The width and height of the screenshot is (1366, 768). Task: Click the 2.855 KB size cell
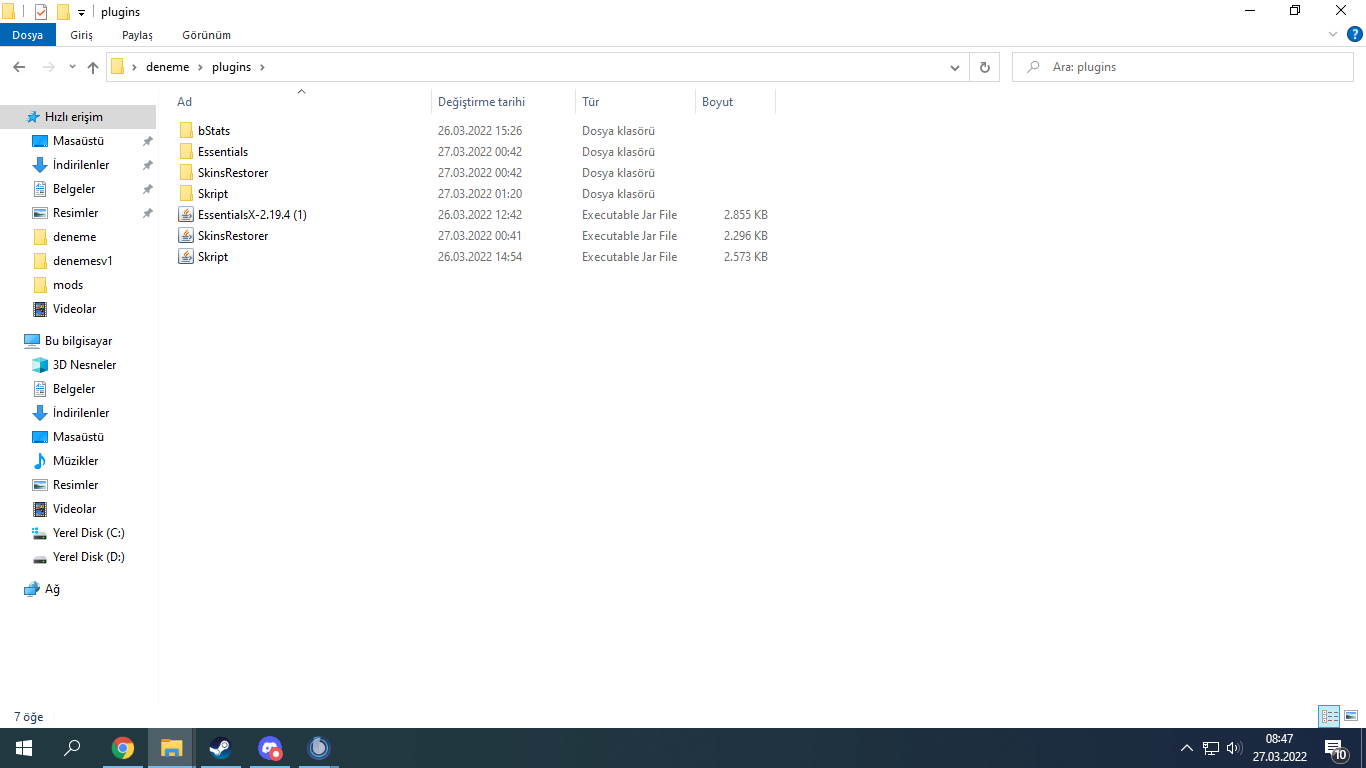tap(746, 215)
